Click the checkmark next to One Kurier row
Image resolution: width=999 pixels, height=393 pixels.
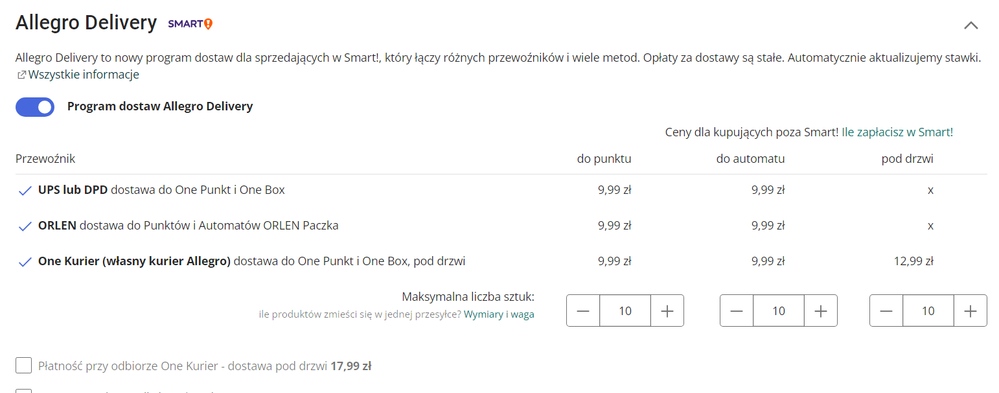point(25,262)
